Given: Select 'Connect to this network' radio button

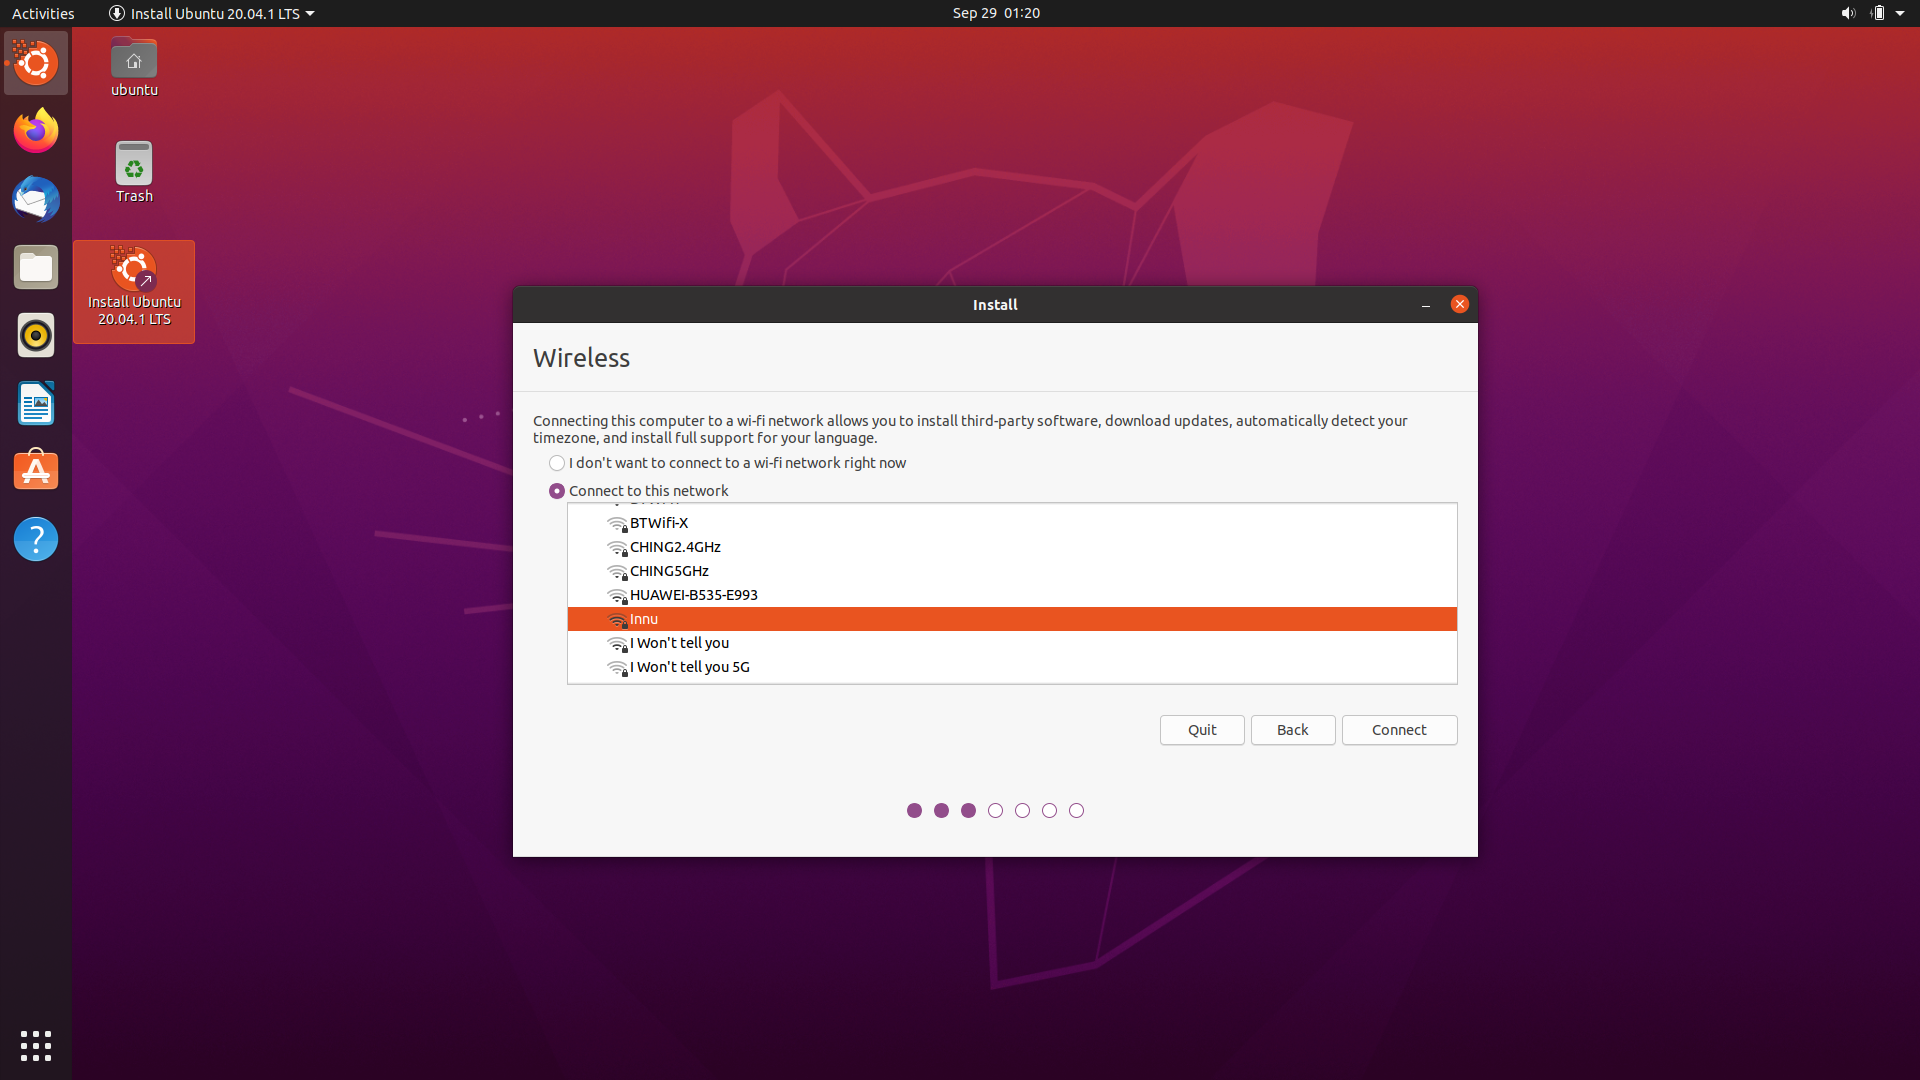Looking at the screenshot, I should [558, 491].
